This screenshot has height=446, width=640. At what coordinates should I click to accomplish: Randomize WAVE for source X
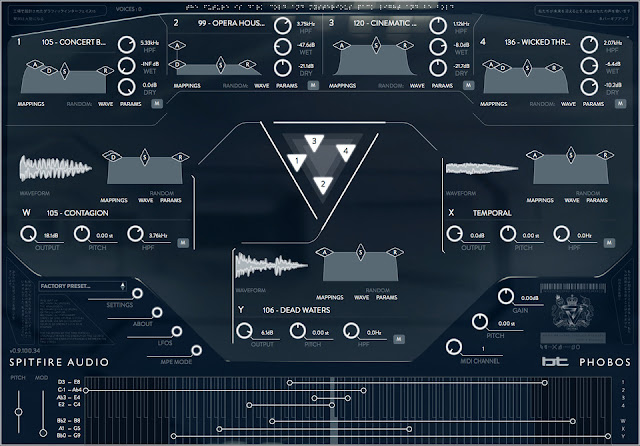coord(571,200)
